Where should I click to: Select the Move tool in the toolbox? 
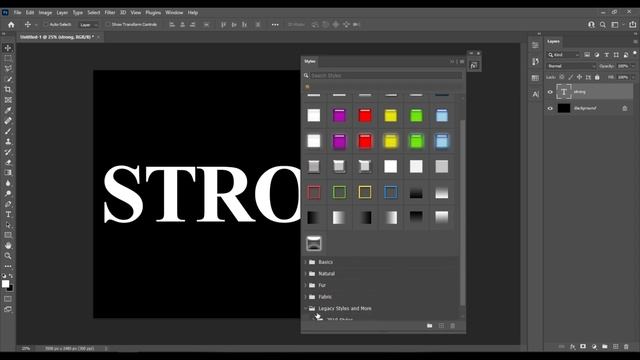pyautogui.click(x=8, y=48)
